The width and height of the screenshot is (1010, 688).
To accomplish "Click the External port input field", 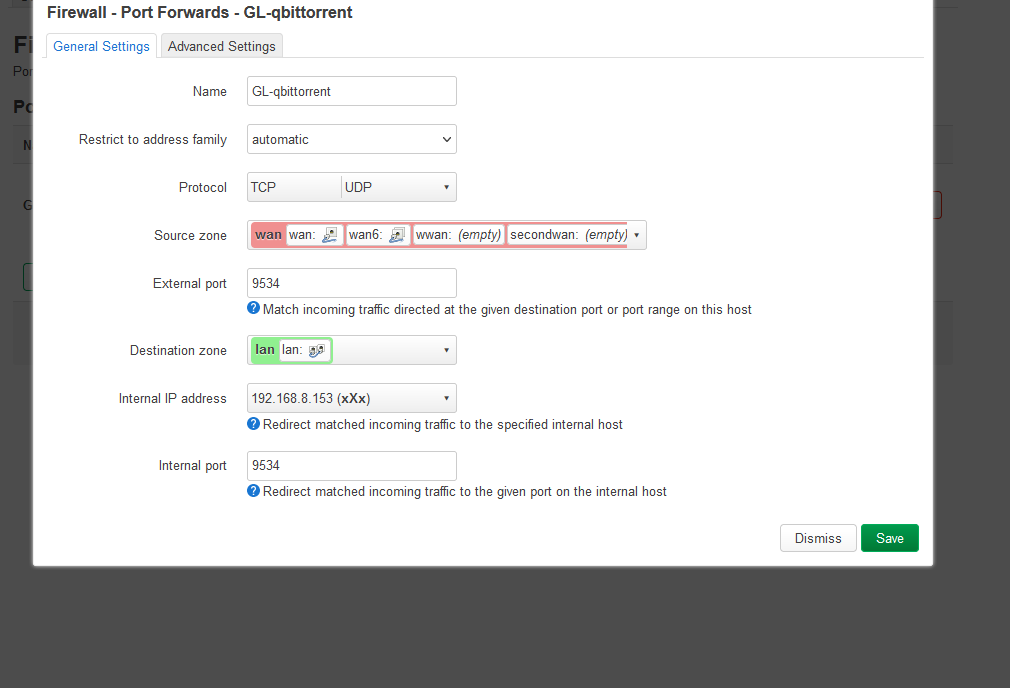I will click(x=351, y=283).
